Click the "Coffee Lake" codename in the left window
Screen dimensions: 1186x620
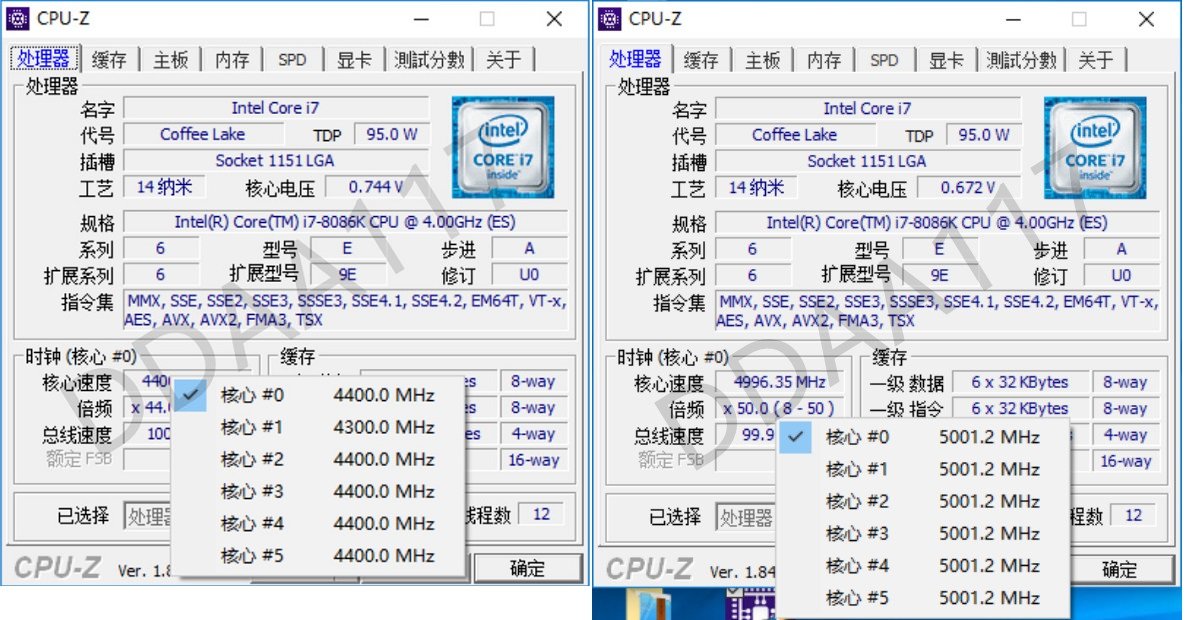pyautogui.click(x=203, y=135)
